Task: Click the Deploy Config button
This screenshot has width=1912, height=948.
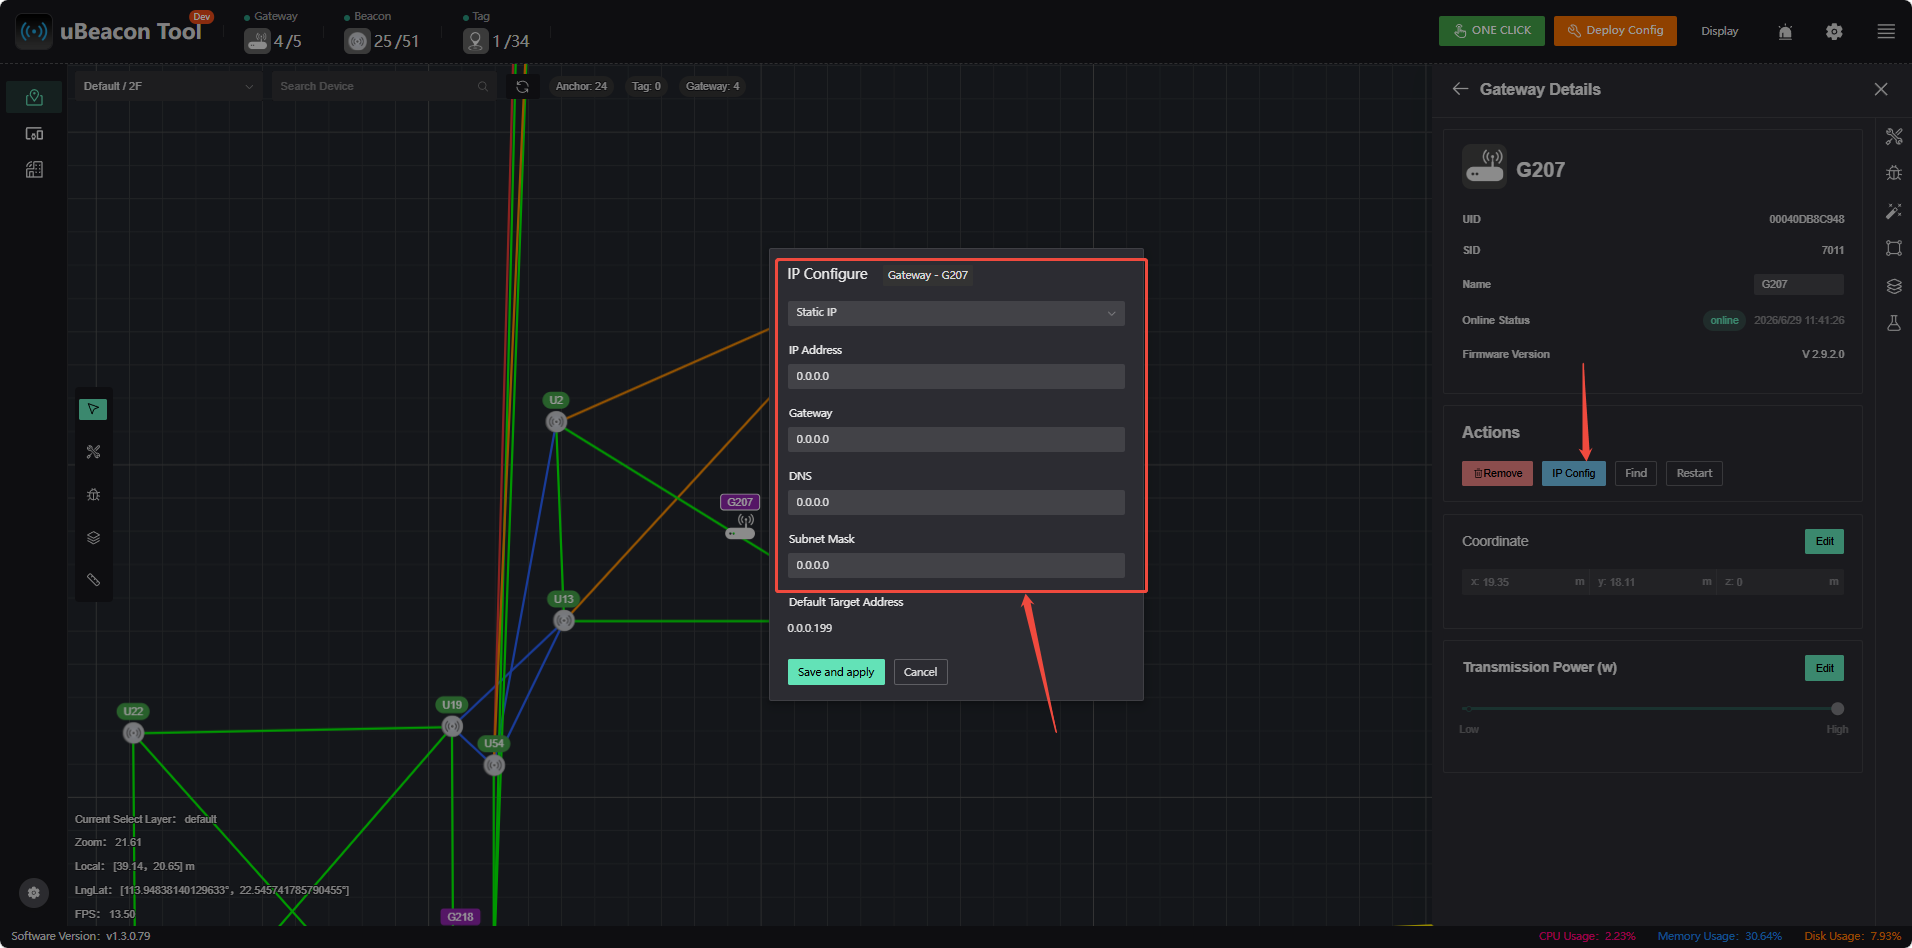Action: 1615,31
